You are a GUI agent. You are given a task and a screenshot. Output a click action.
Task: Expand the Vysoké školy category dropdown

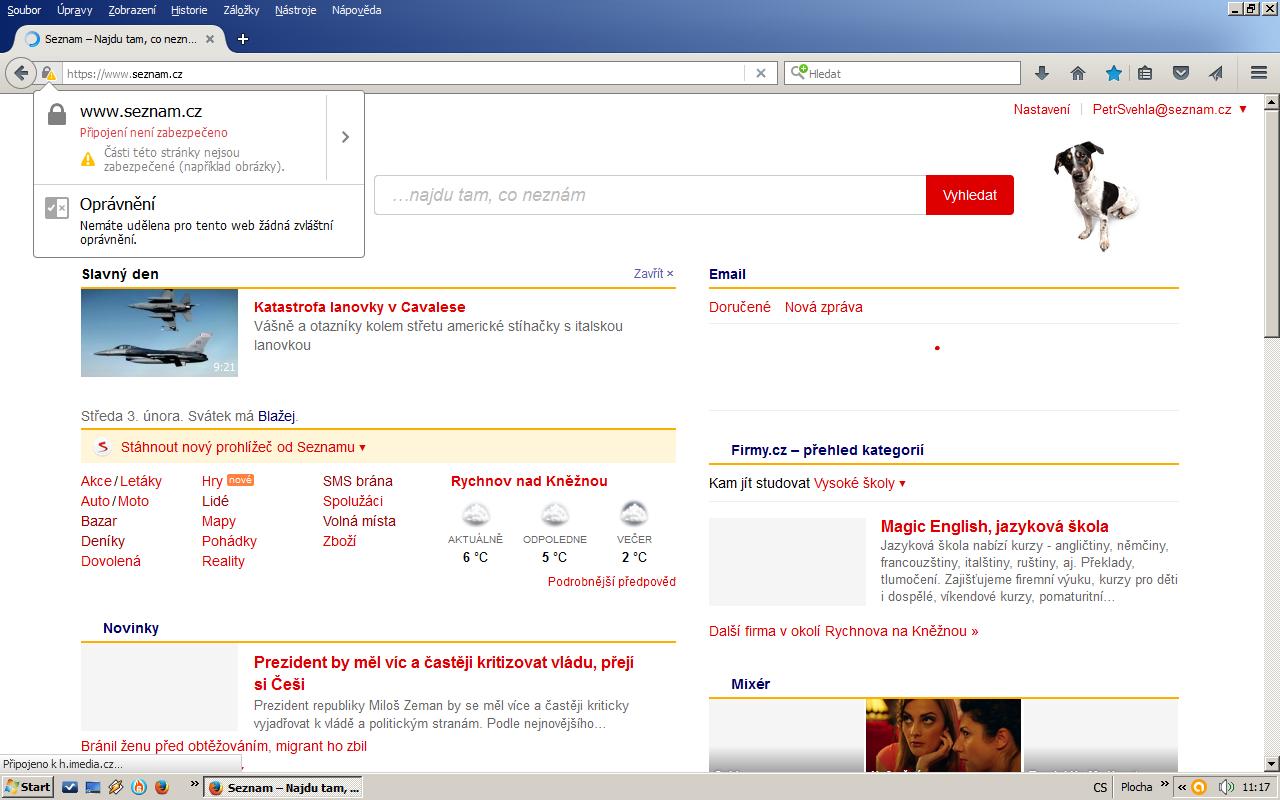coord(859,483)
